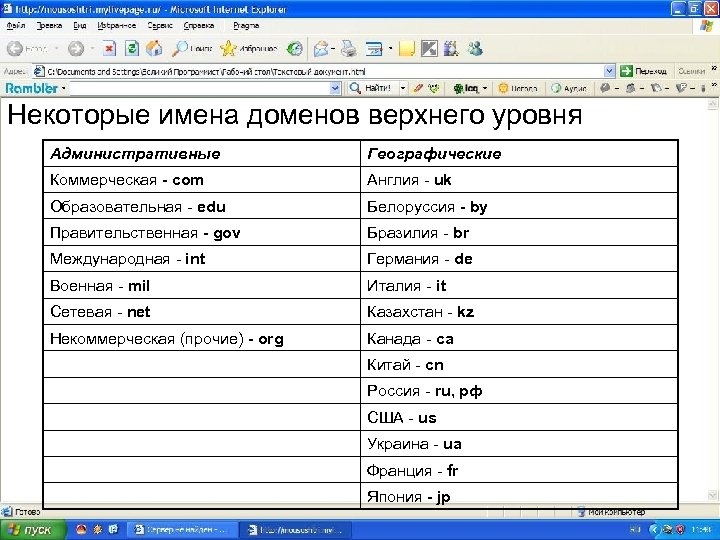The width and height of the screenshot is (720, 540).
Task: Open the Файл menu
Action: pos(16,26)
